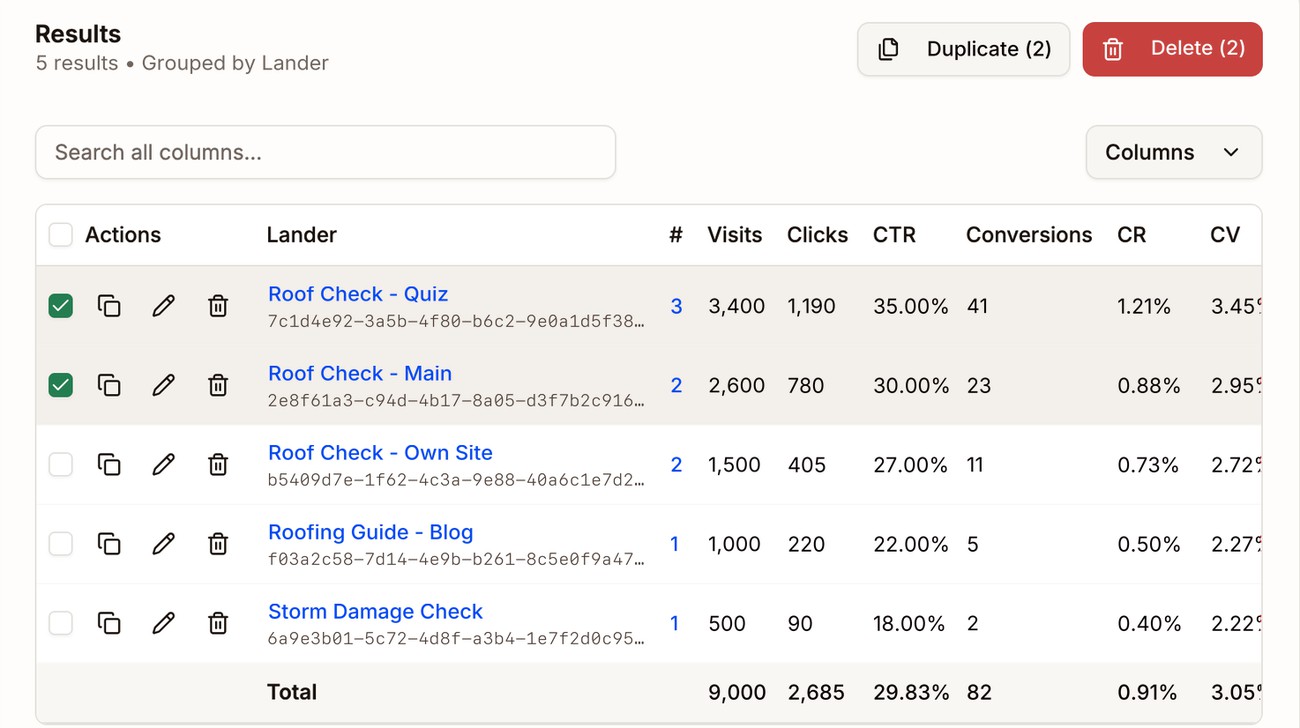Focus the Search all columns field
Image resolution: width=1300 pixels, height=728 pixels.
click(325, 152)
